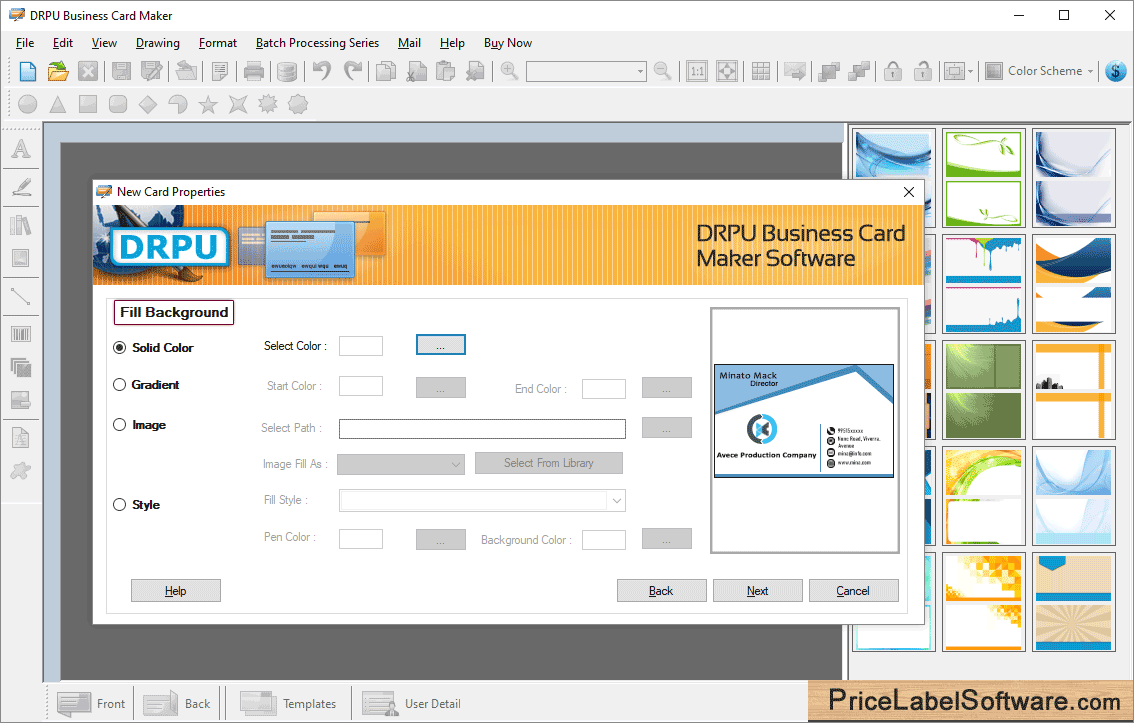Switch to the Front tab
The width and height of the screenshot is (1134, 723).
coord(92,703)
